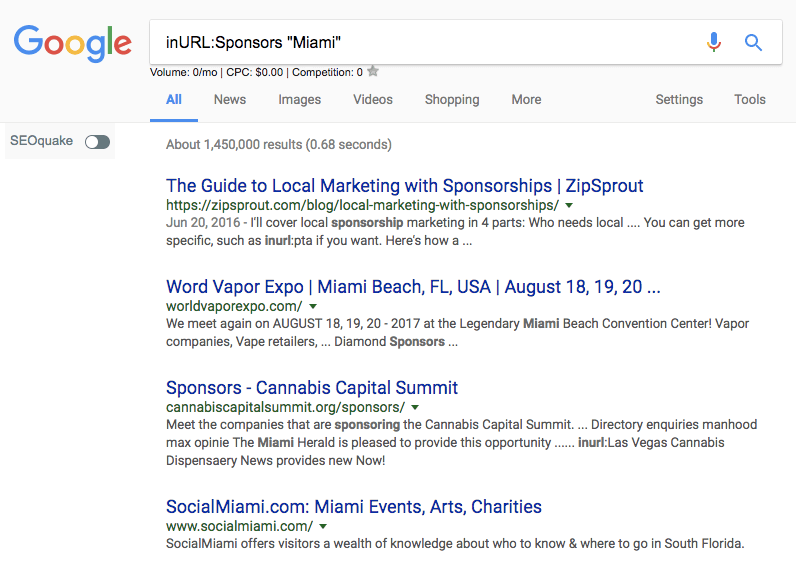
Task: Select the All search tab
Action: pyautogui.click(x=174, y=99)
